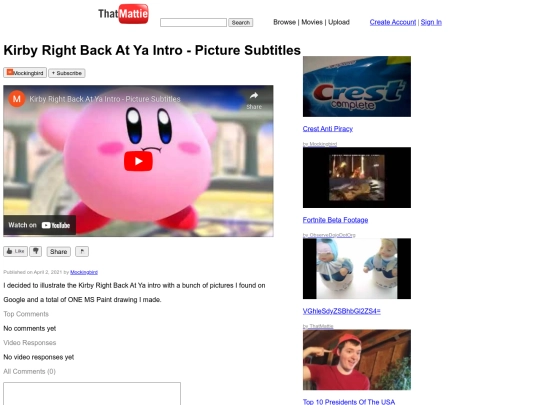The width and height of the screenshot is (540, 405).
Task: Open Mockingbird channel button under title
Action: (25, 73)
